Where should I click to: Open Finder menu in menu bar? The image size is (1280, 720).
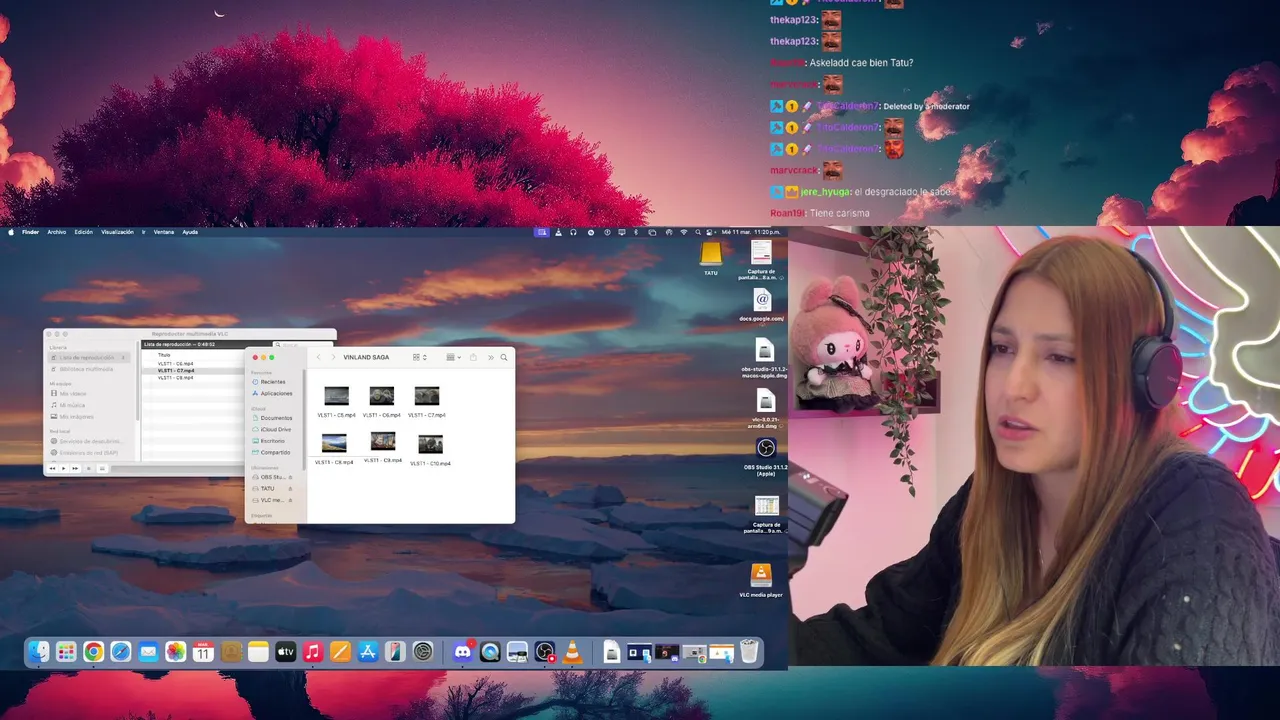31,232
